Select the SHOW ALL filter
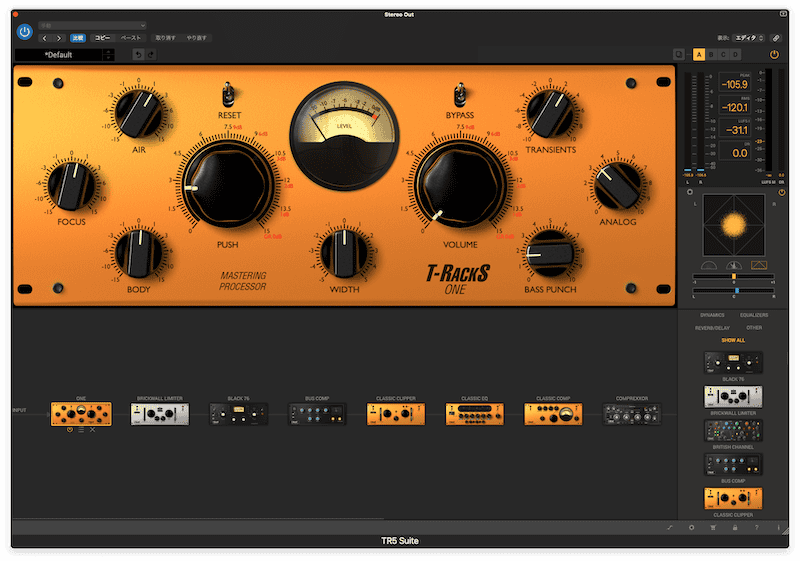 (733, 340)
